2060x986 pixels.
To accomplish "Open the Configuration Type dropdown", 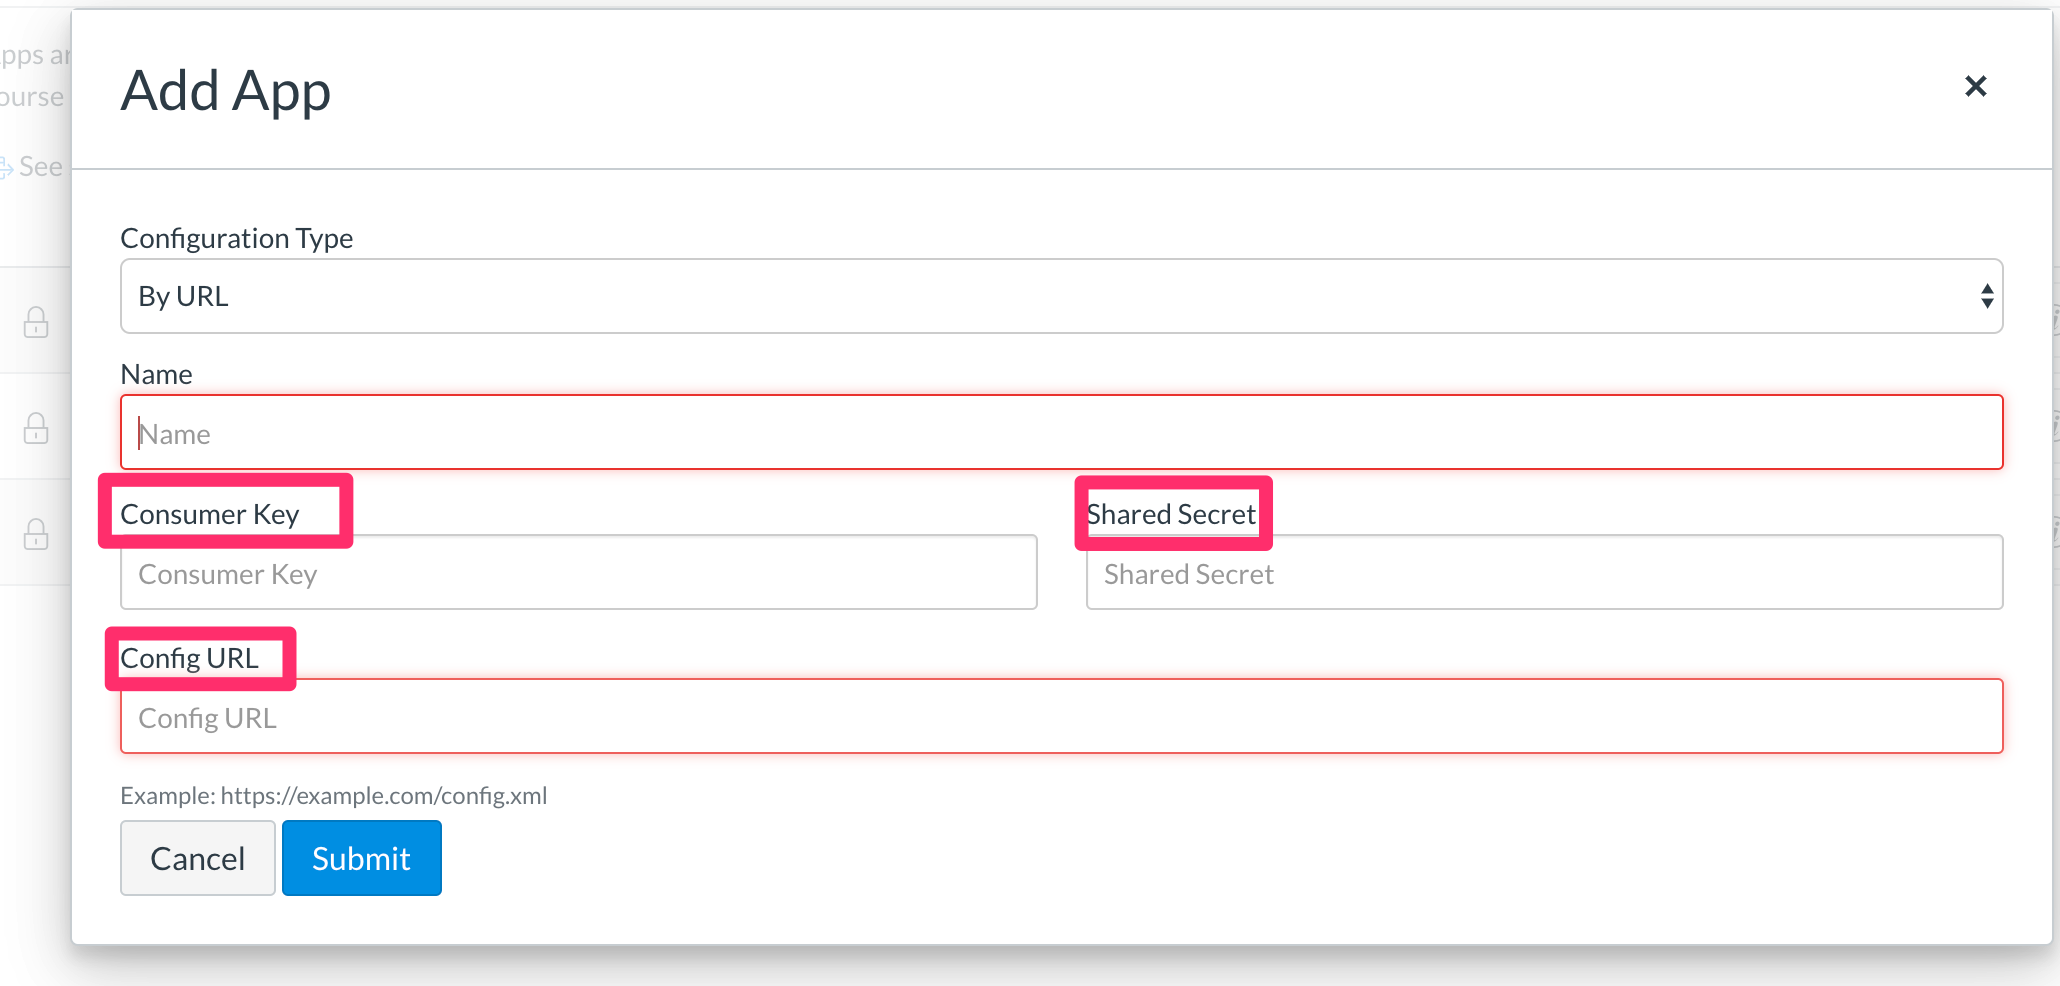I will pyautogui.click(x=1060, y=296).
